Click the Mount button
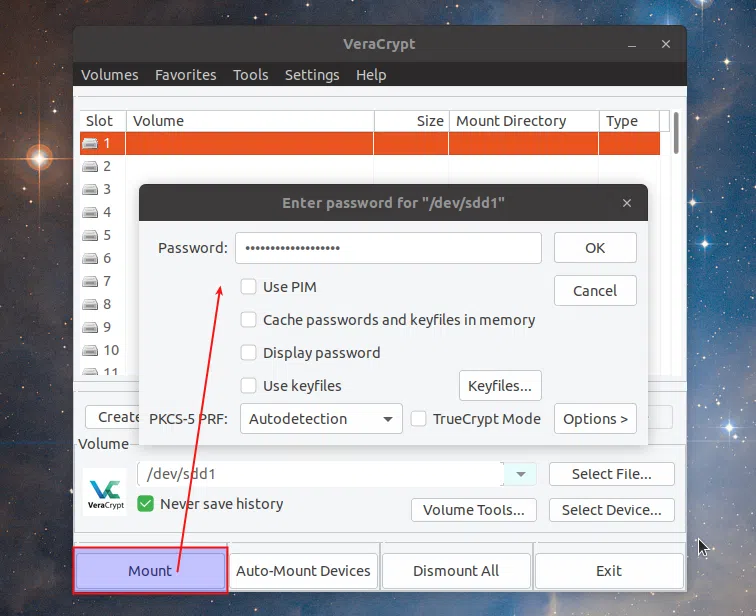The height and width of the screenshot is (616, 756). (x=150, y=571)
